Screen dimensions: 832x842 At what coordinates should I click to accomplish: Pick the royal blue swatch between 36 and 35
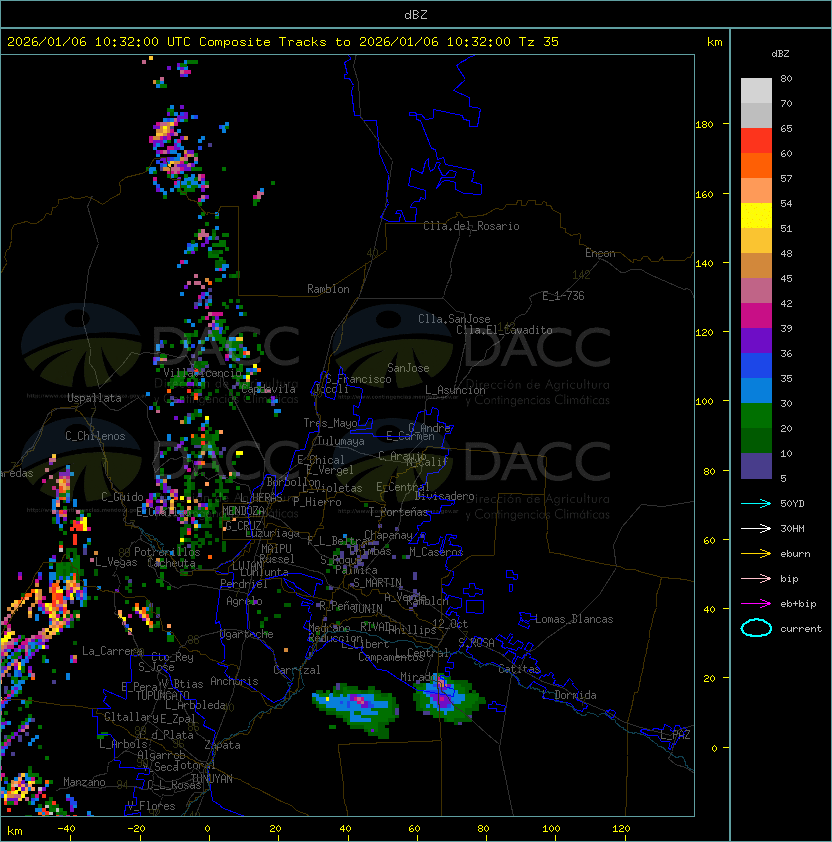[x=756, y=365]
